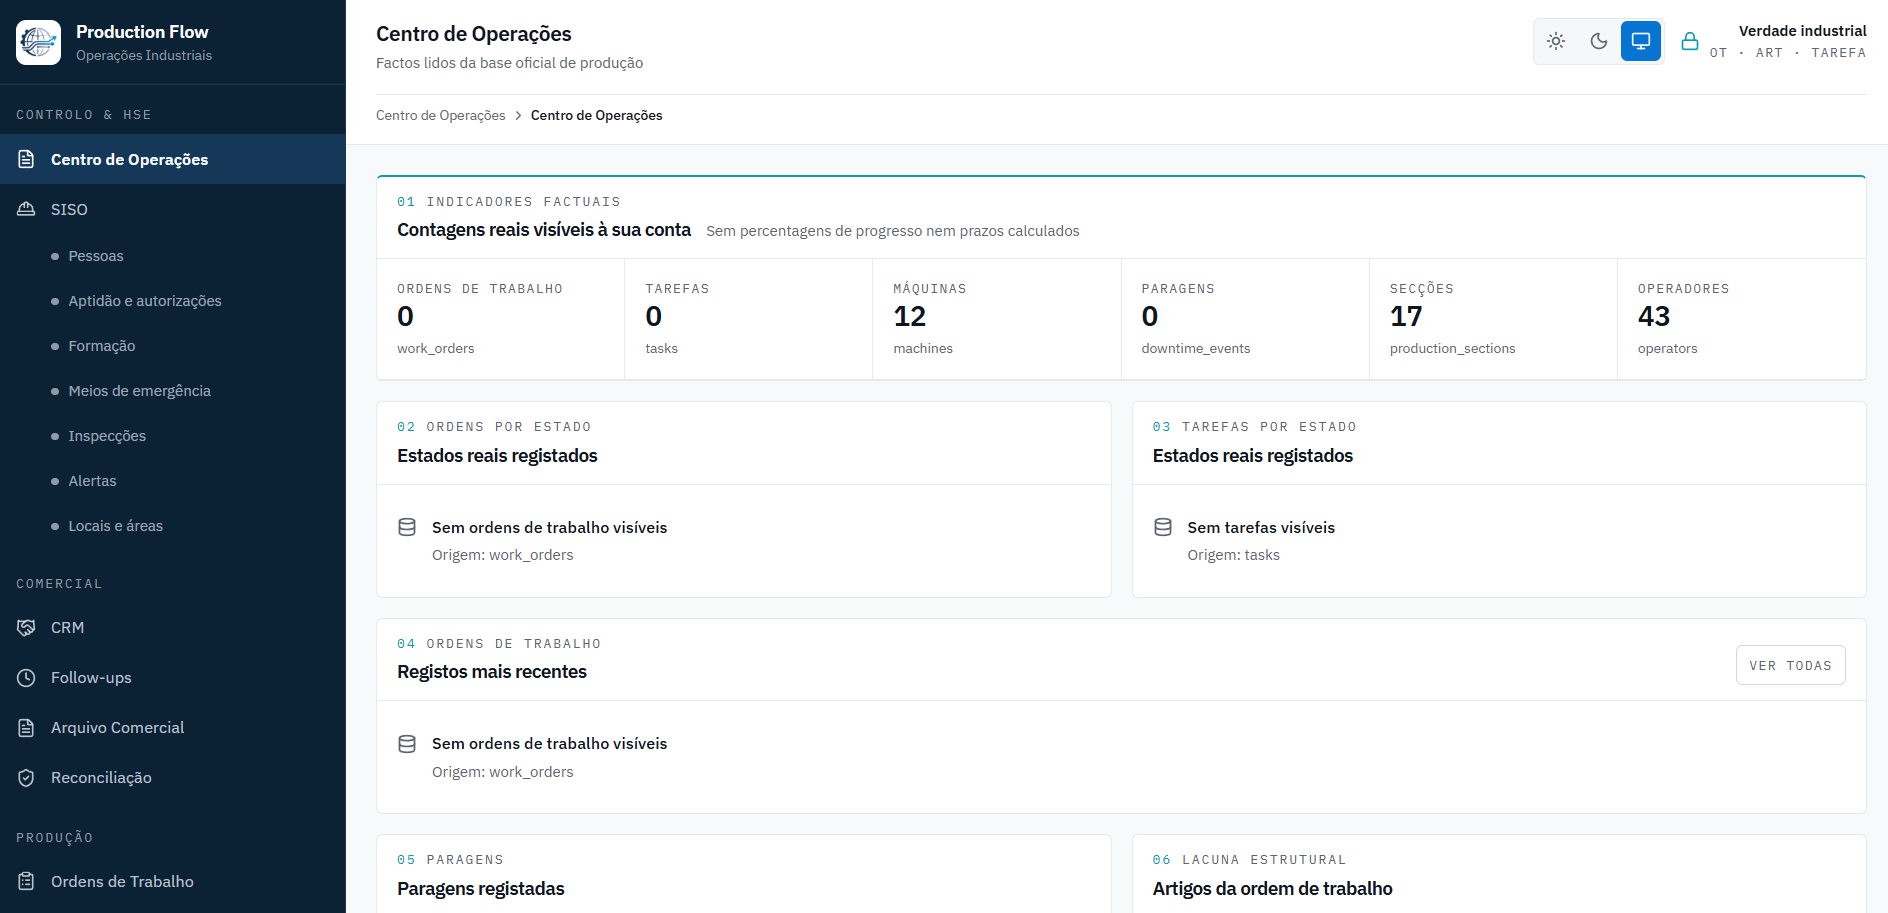Click the 'Production Flow' app title
This screenshot has width=1888, height=913.
[142, 32]
